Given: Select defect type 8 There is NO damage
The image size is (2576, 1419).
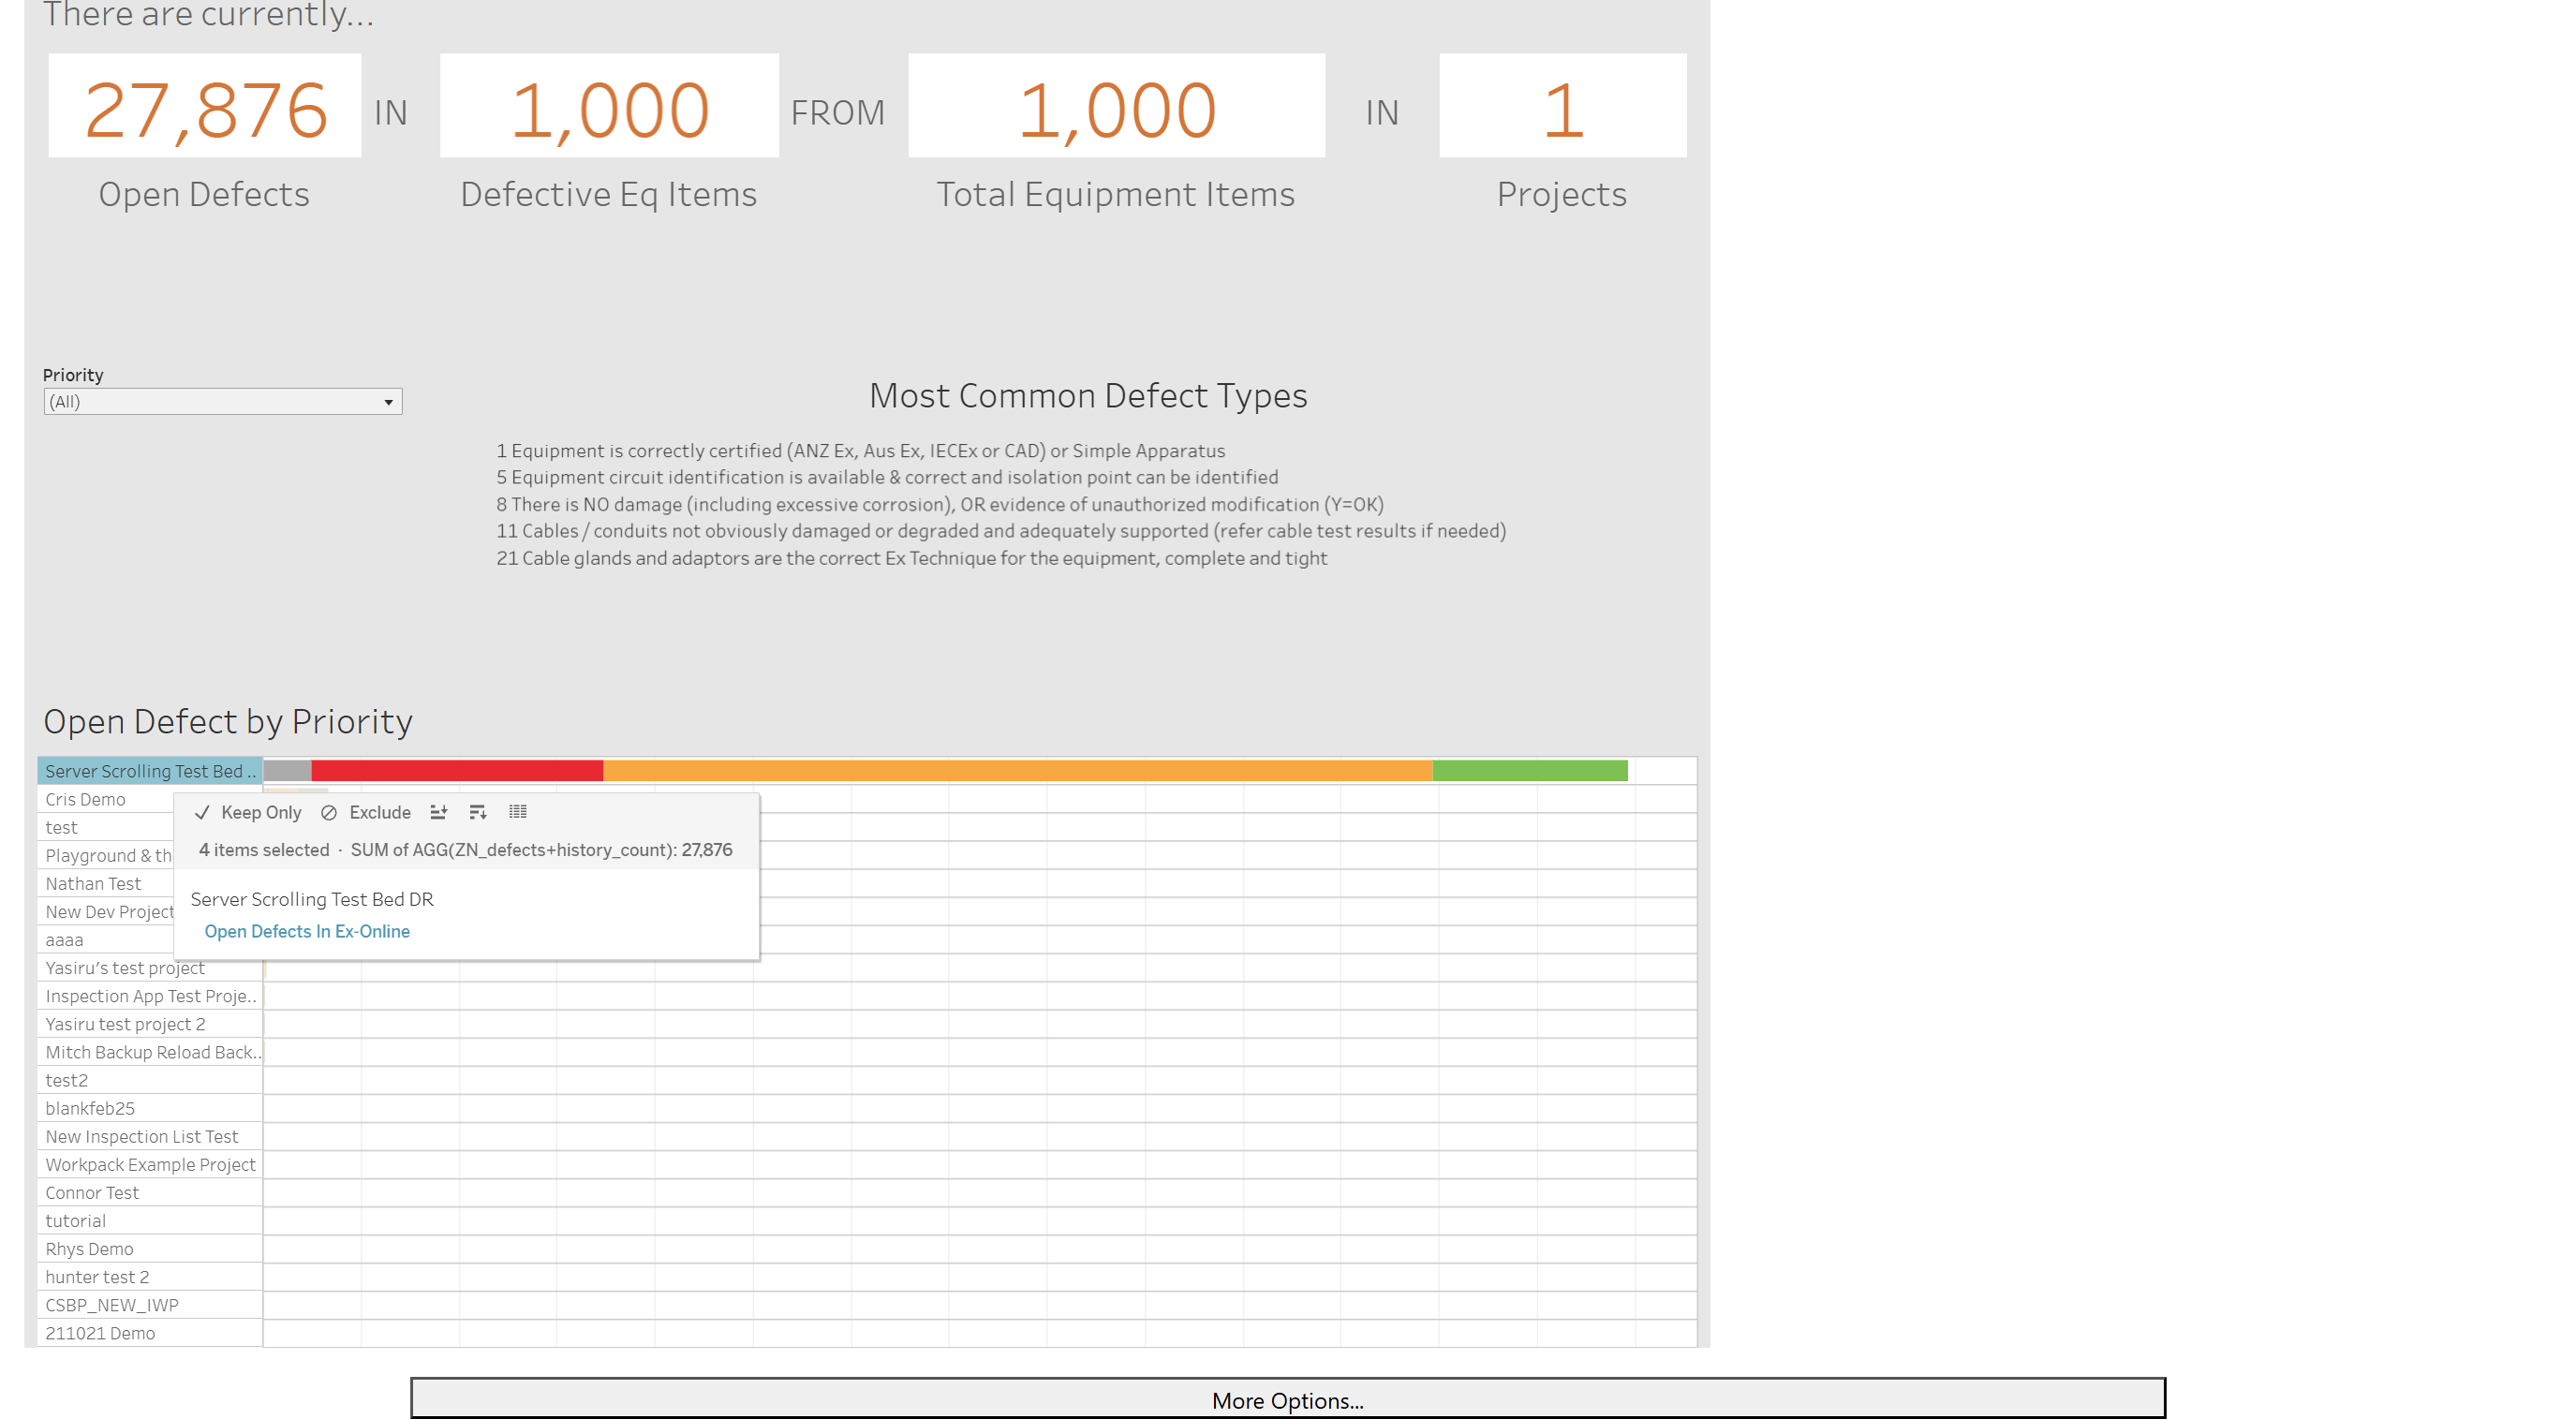Looking at the screenshot, I should coord(940,504).
